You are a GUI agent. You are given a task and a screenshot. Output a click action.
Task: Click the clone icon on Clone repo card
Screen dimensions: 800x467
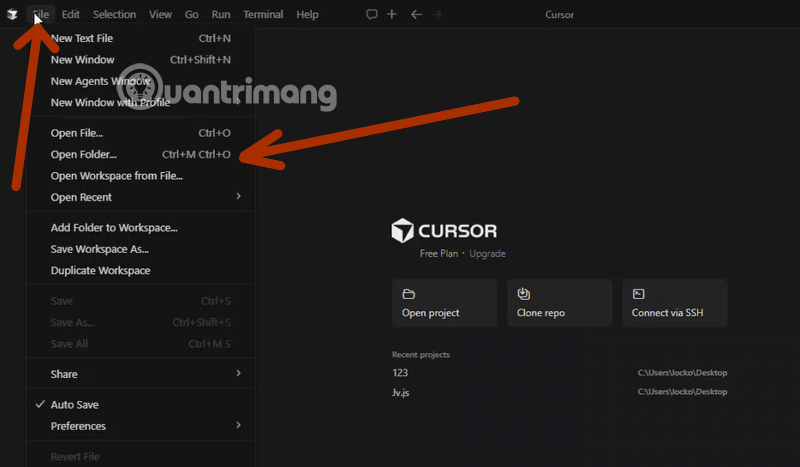click(x=523, y=294)
